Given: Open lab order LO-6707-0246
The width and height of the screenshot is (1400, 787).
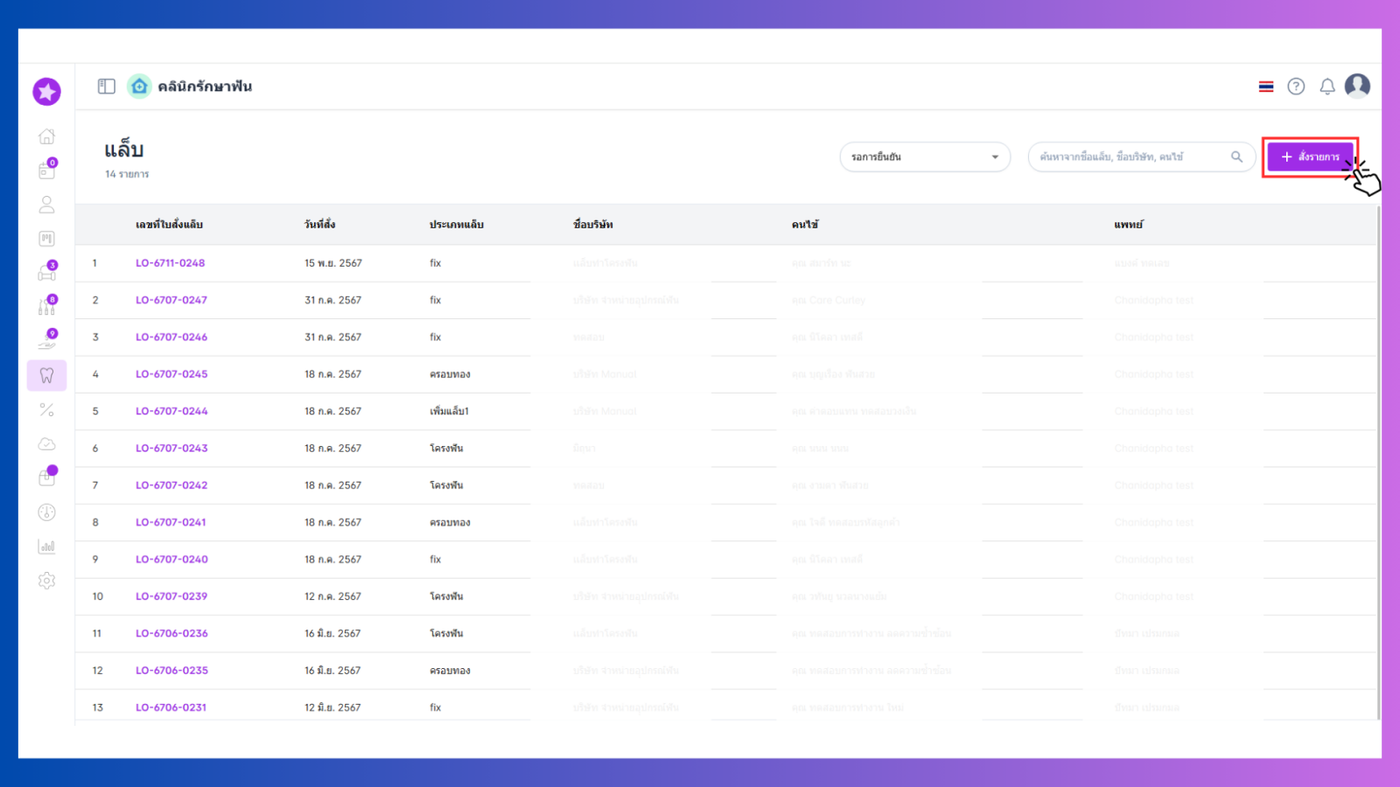Looking at the screenshot, I should [x=171, y=337].
